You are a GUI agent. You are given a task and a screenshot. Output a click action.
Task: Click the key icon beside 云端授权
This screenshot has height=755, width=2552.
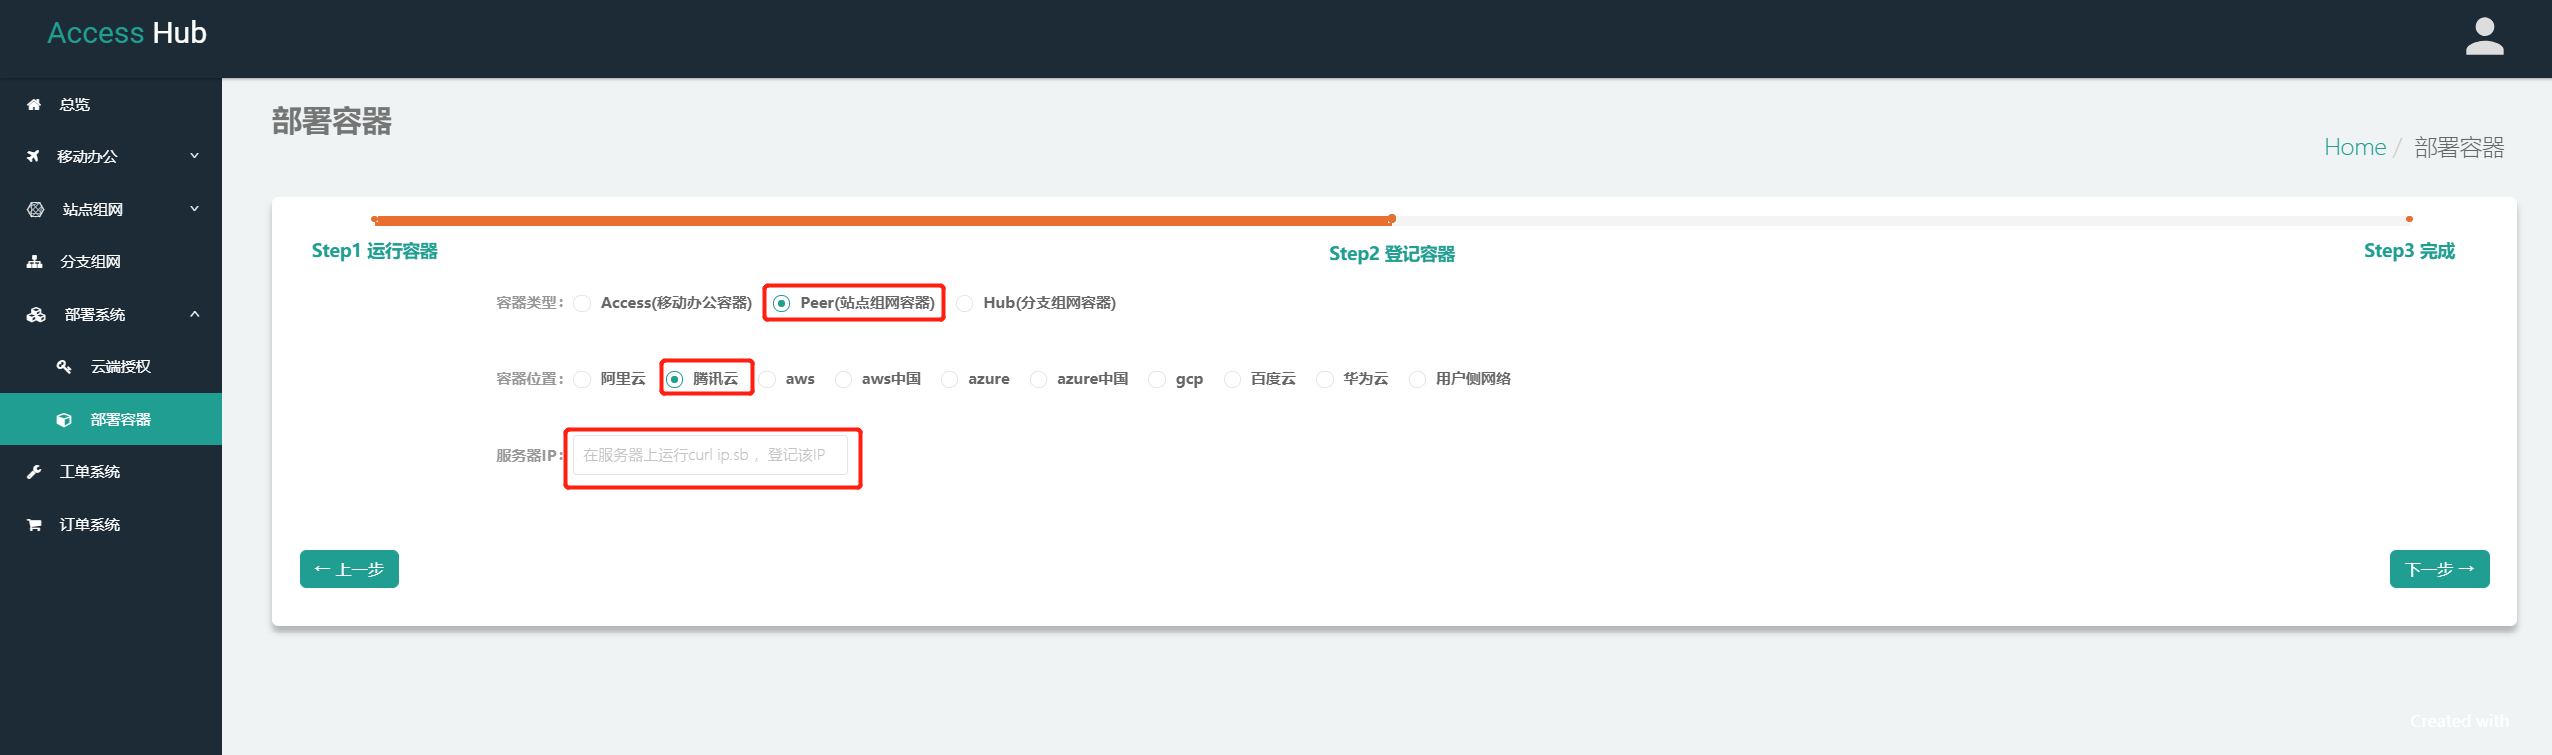[64, 366]
